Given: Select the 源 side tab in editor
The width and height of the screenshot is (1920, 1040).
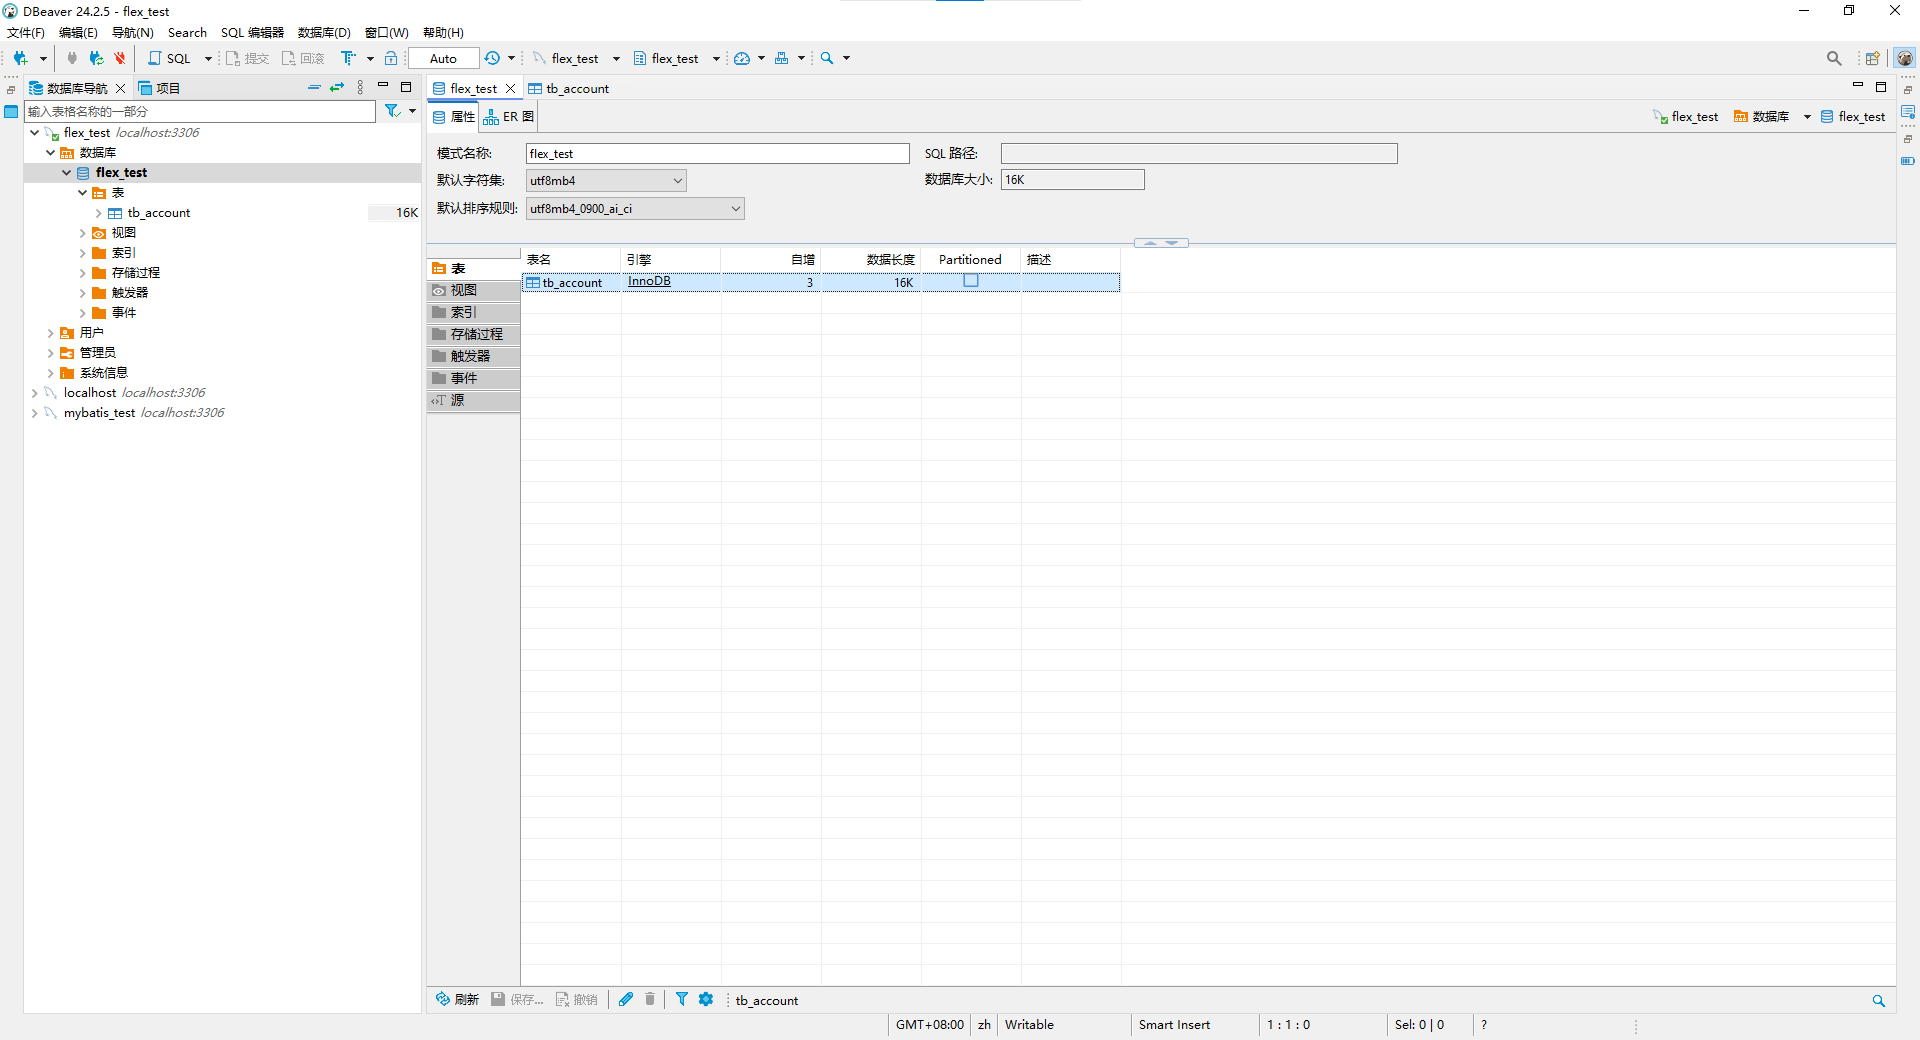Looking at the screenshot, I should pyautogui.click(x=474, y=400).
